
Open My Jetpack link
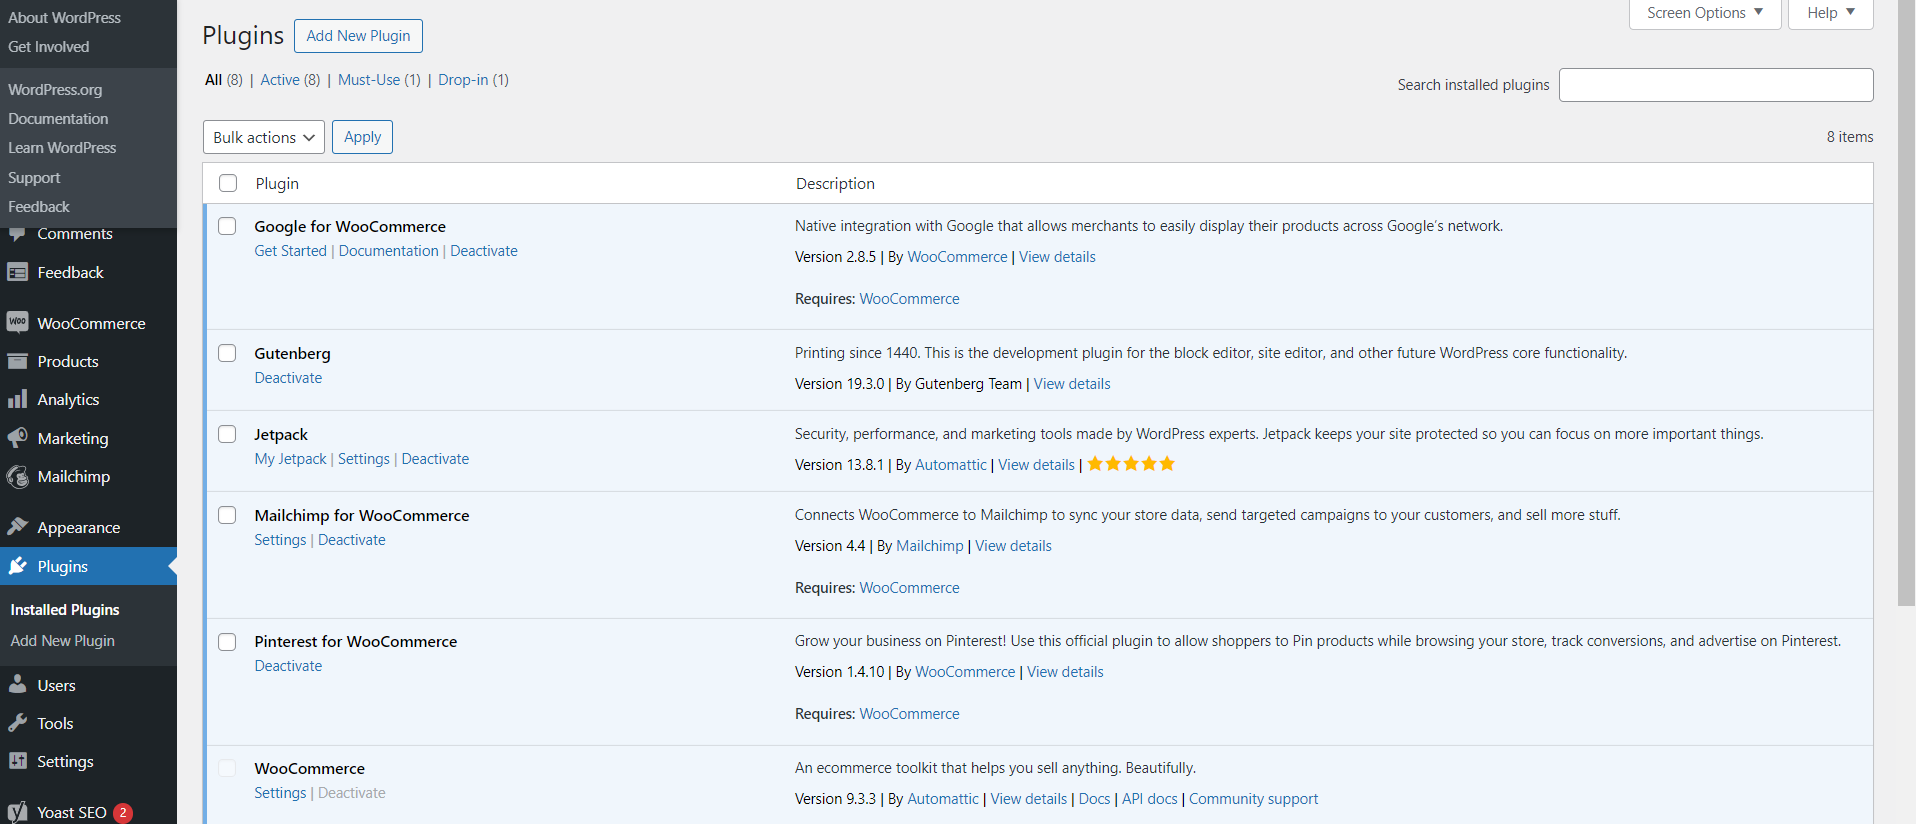click(x=290, y=459)
